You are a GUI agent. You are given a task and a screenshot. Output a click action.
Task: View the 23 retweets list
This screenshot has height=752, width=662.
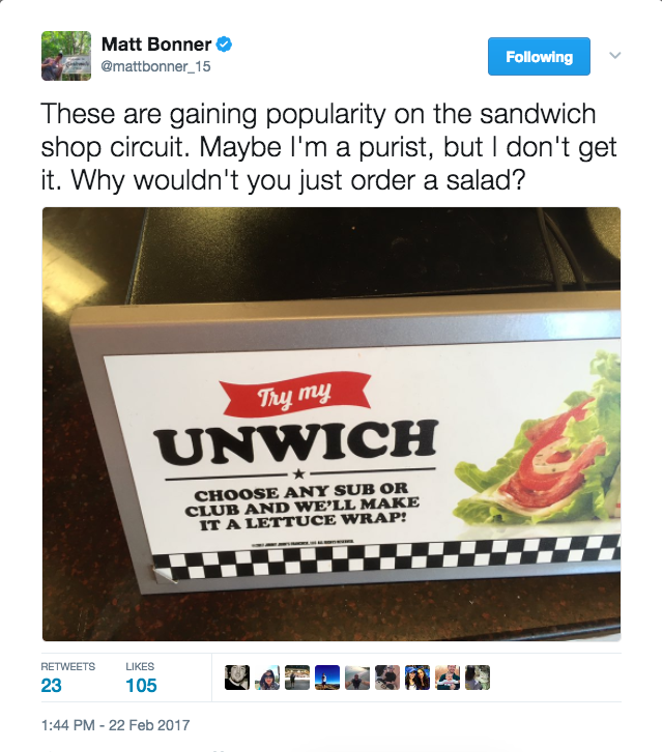coord(68,678)
